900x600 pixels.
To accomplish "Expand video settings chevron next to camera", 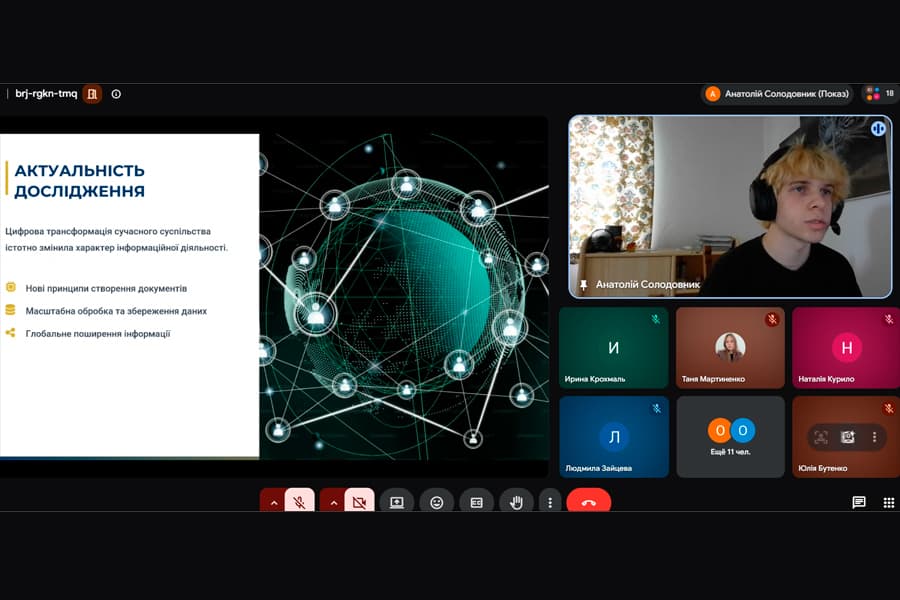I will [333, 502].
